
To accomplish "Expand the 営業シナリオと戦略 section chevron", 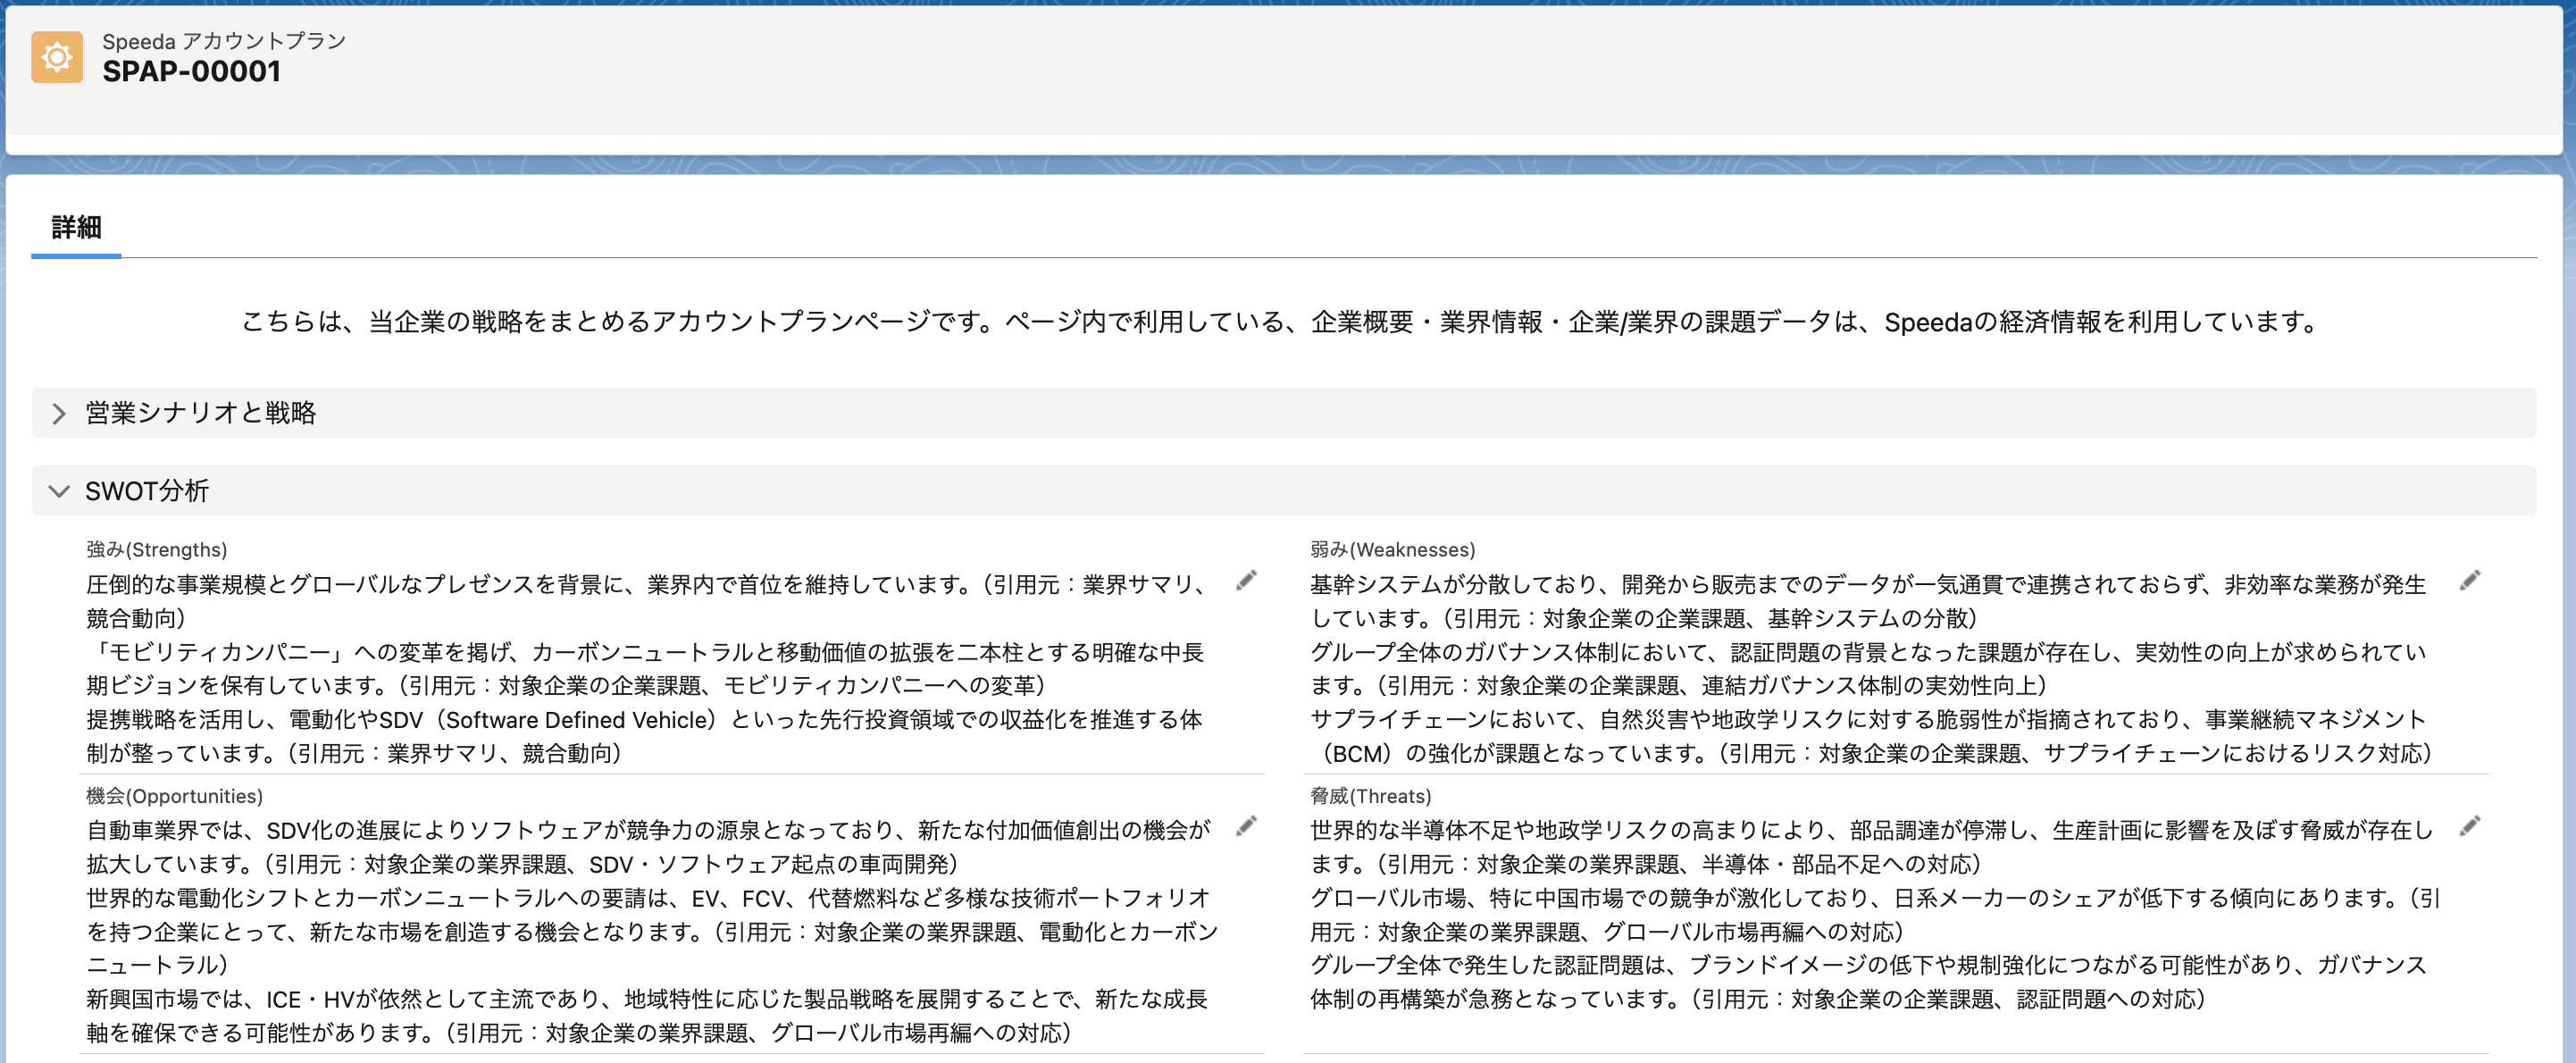I will 59,413.
